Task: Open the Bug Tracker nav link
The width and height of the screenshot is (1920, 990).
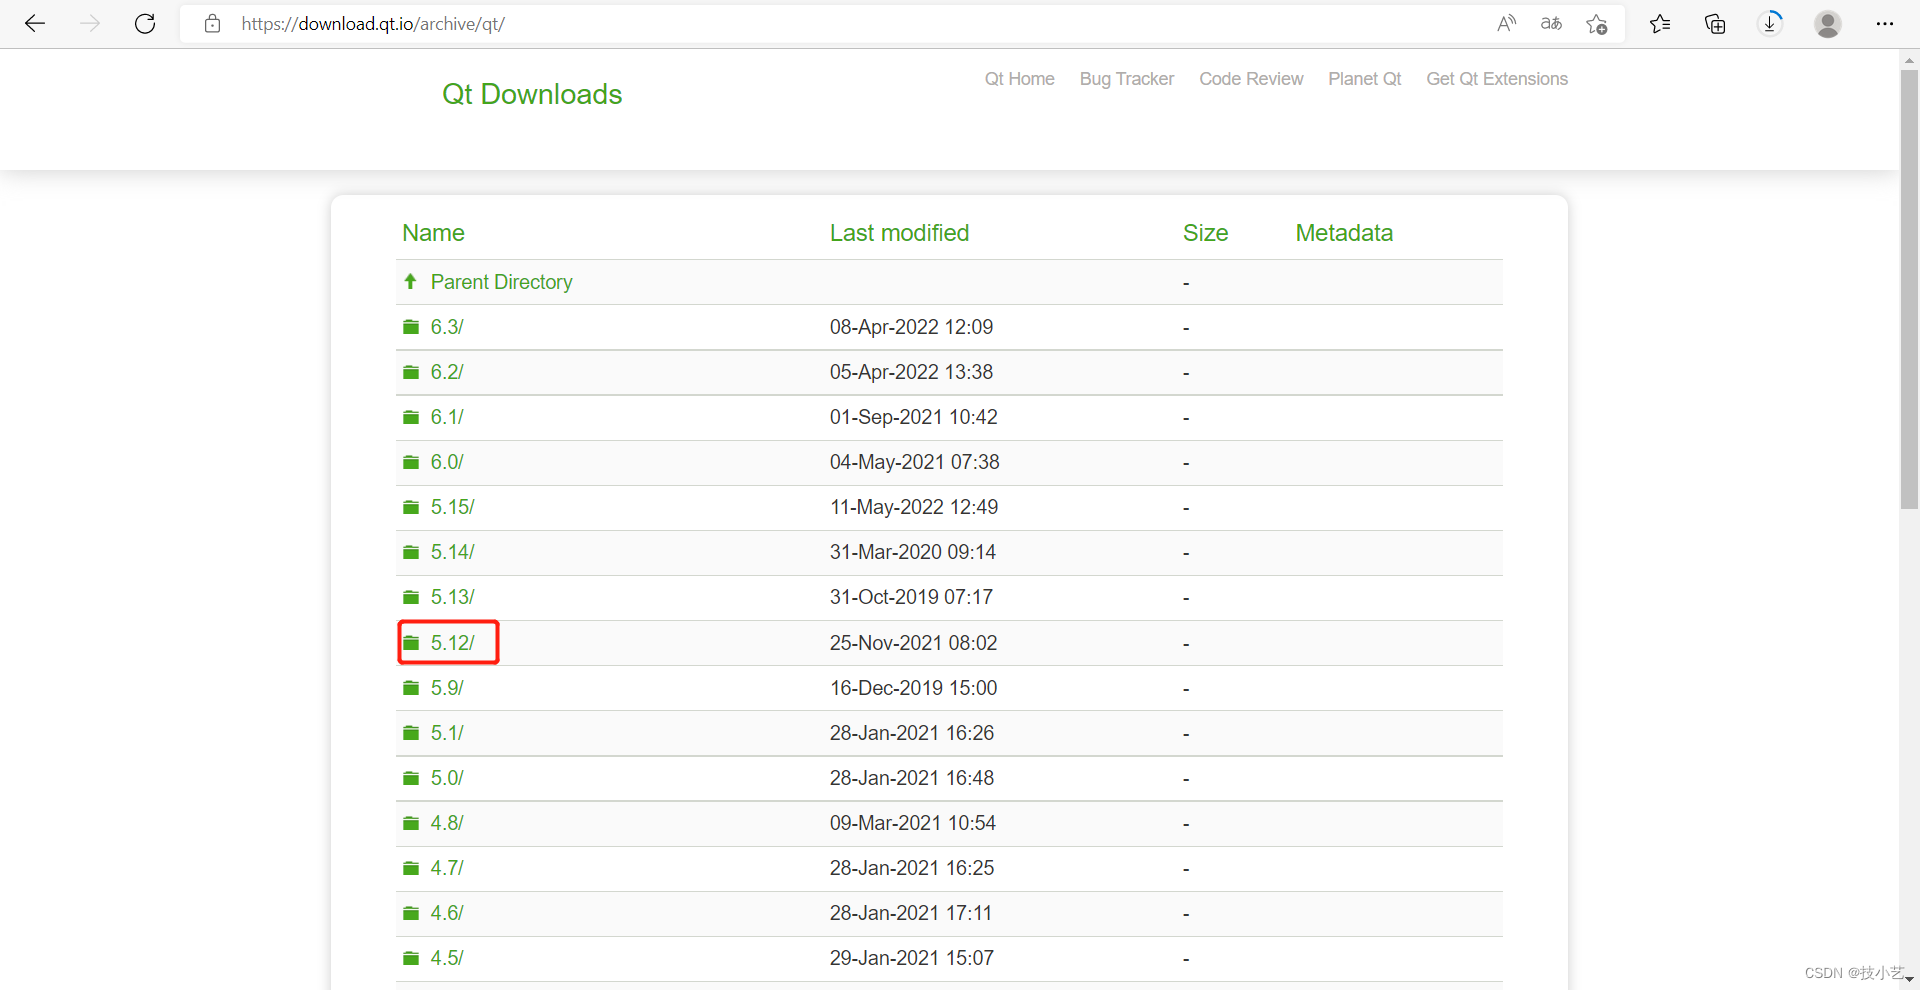Action: click(x=1126, y=79)
